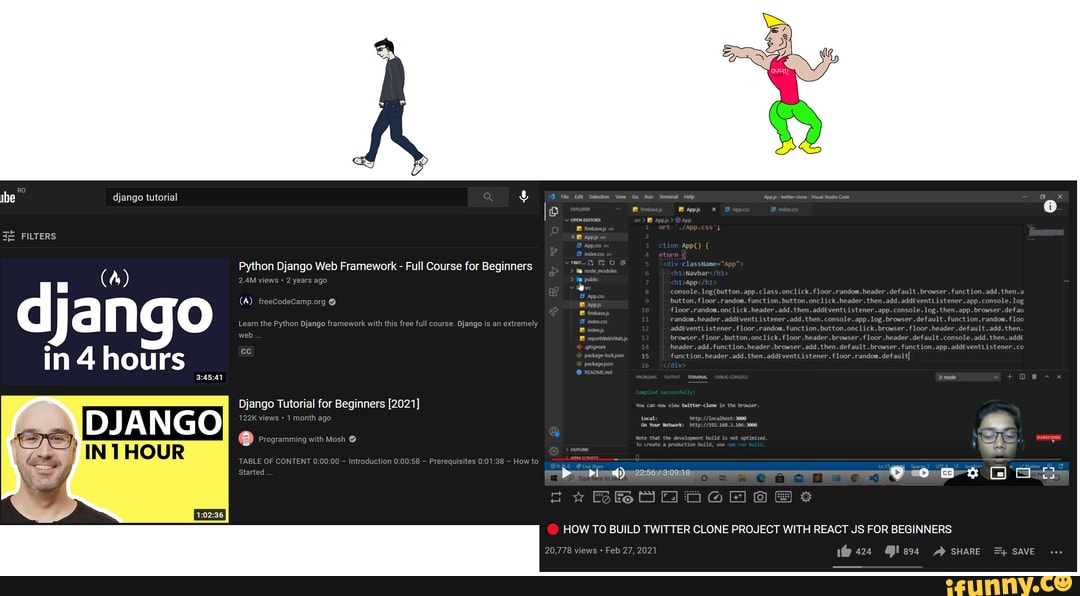This screenshot has width=1080, height=596.
Task: Activate miniplayer mode on the video
Action: [x=998, y=473]
